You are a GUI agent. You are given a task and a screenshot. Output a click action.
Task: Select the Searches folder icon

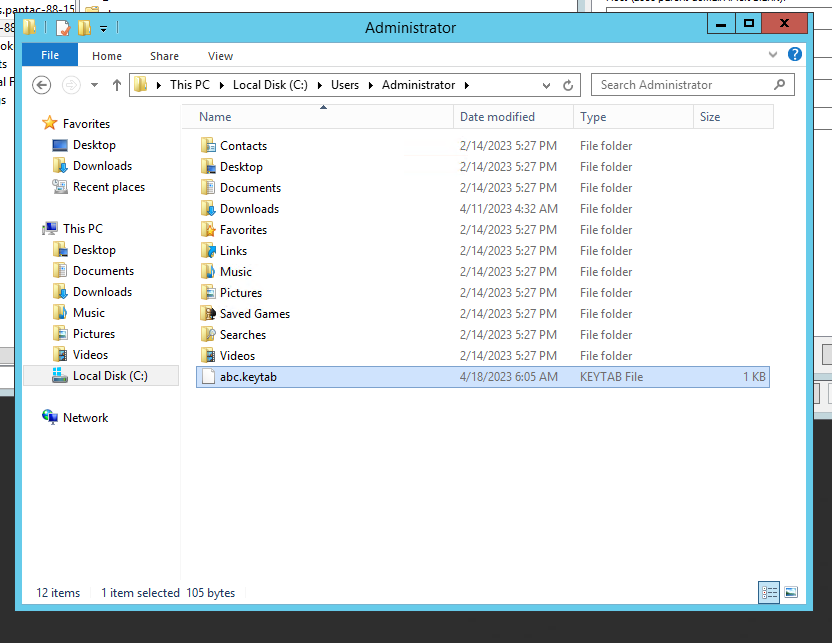pos(209,335)
